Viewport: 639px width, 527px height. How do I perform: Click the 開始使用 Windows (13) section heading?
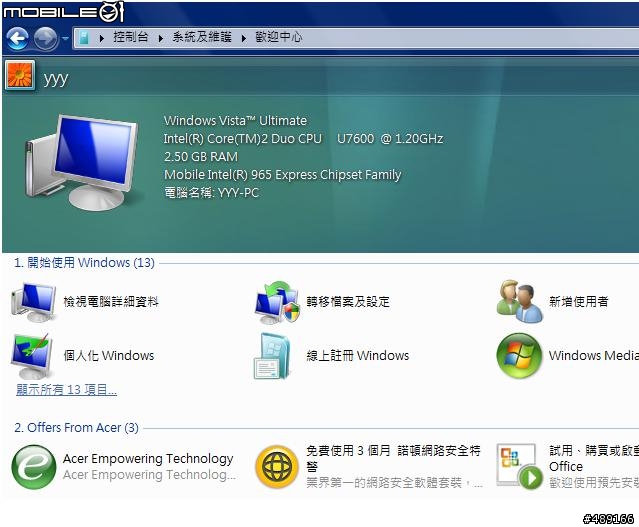tap(84, 262)
